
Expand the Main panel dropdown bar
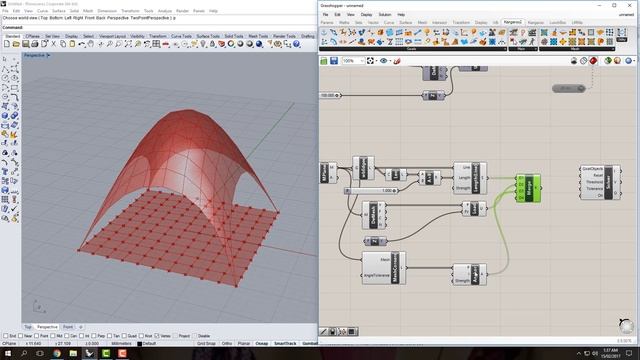[x=523, y=49]
